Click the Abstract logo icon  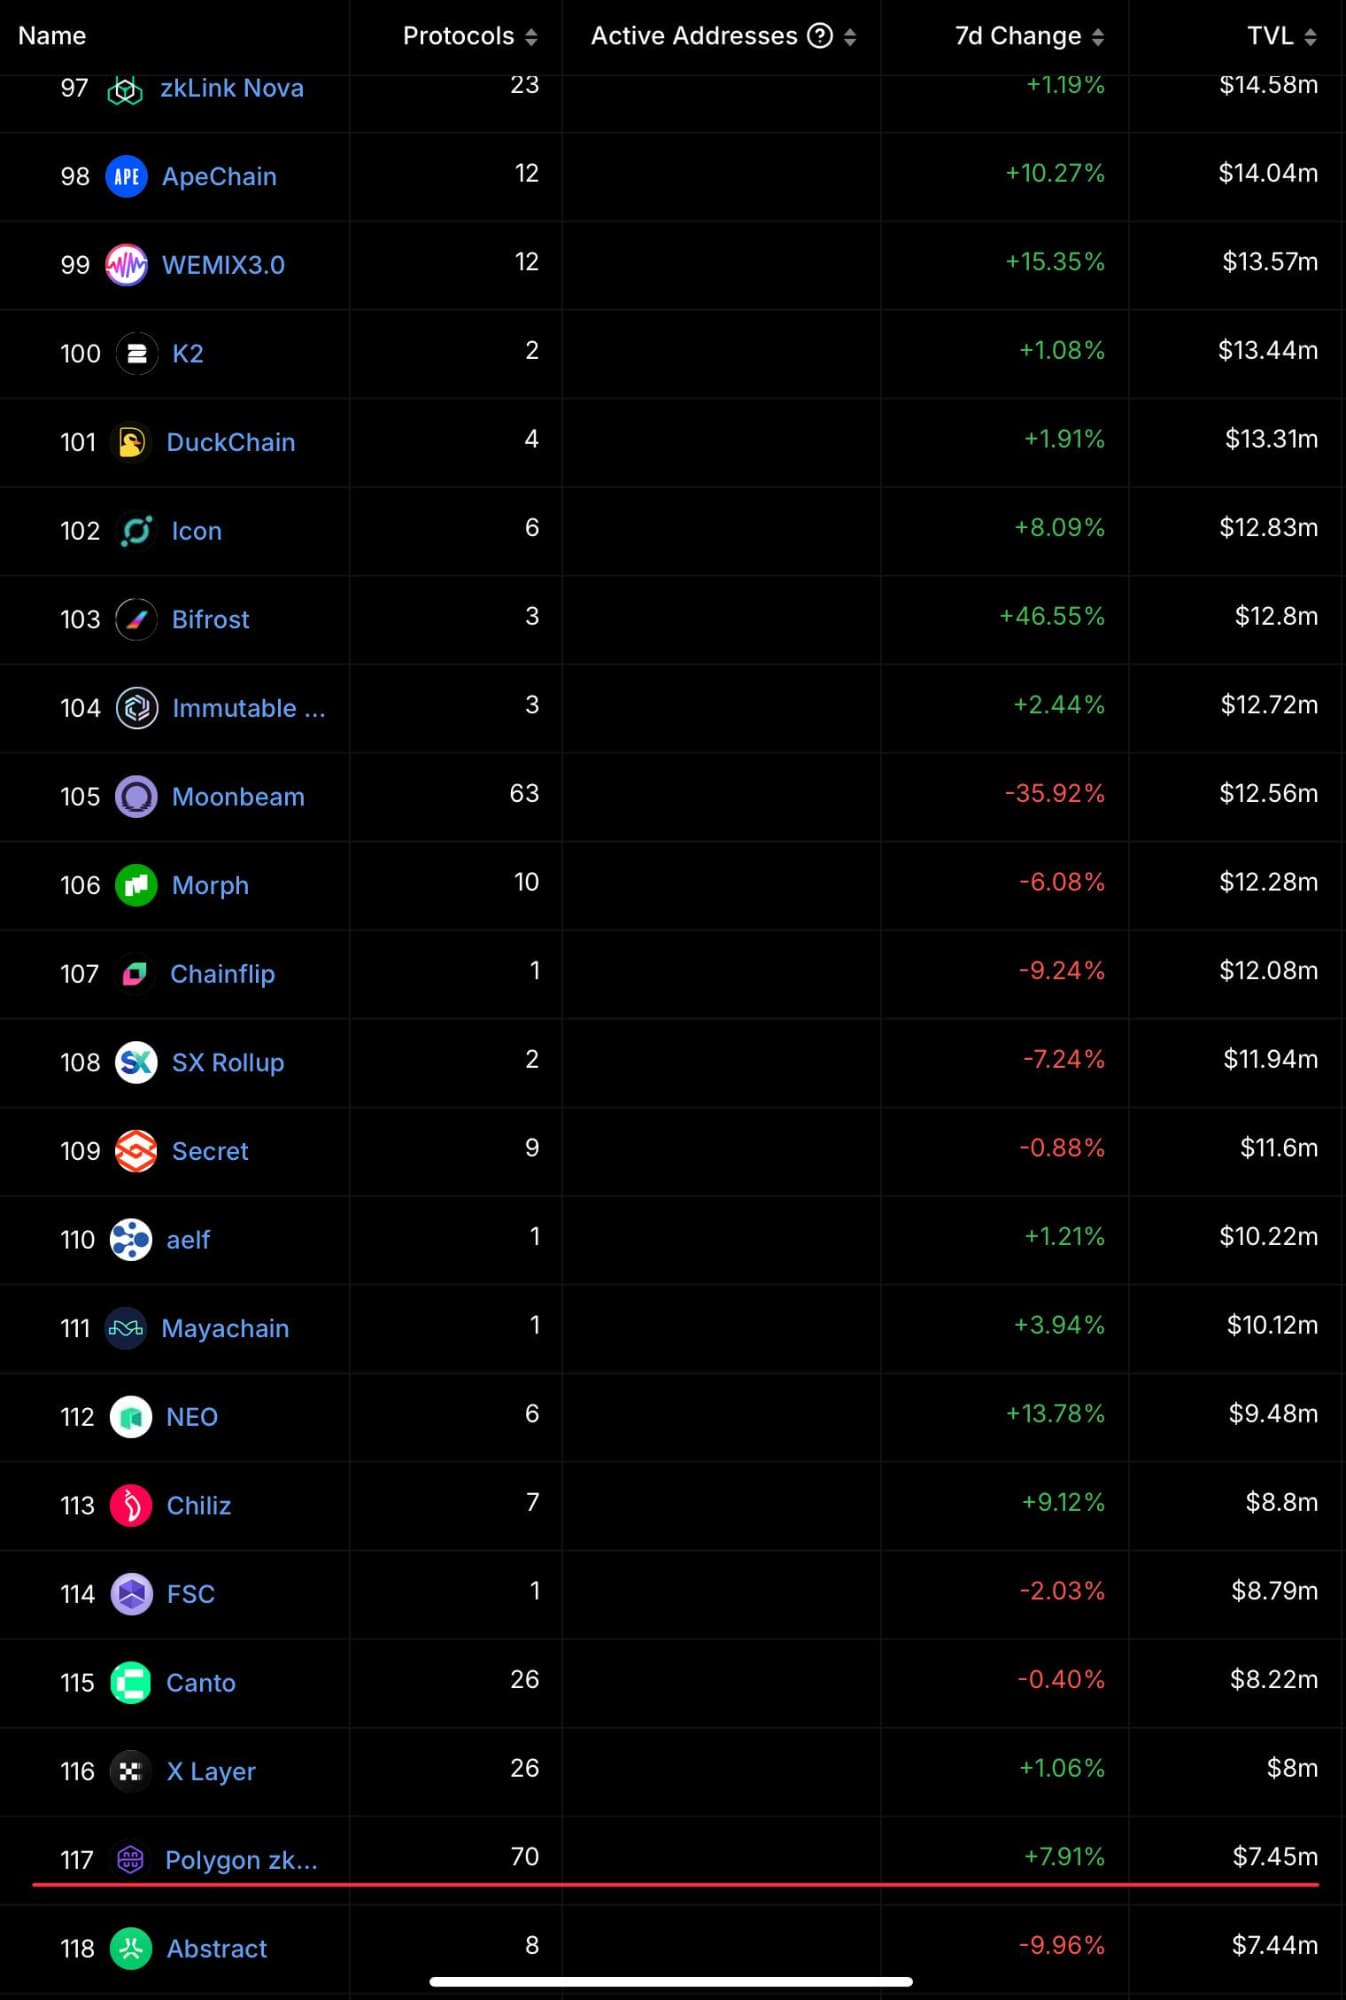[x=131, y=1948]
